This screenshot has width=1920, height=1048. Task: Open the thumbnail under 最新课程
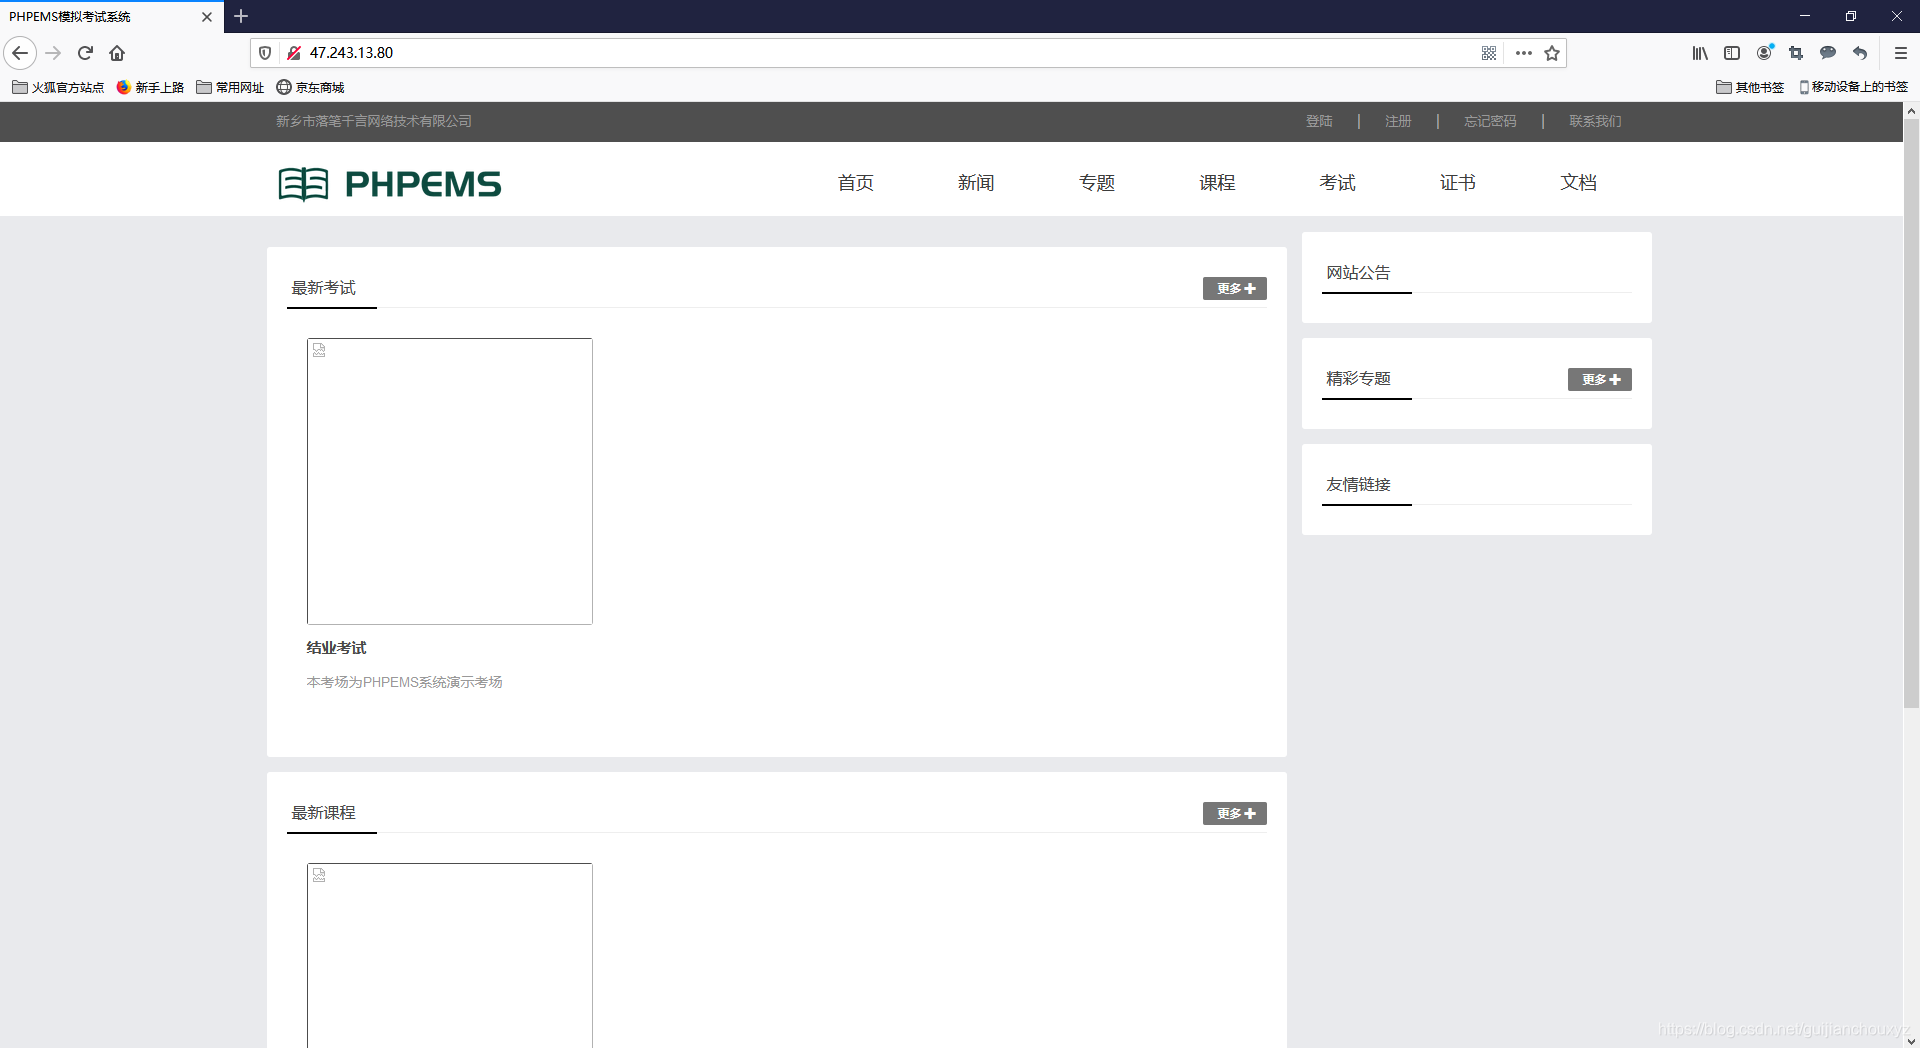450,955
